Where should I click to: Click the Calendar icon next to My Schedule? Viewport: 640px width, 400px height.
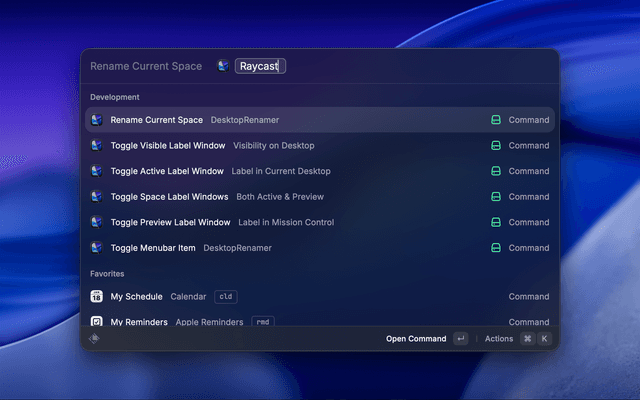click(97, 297)
